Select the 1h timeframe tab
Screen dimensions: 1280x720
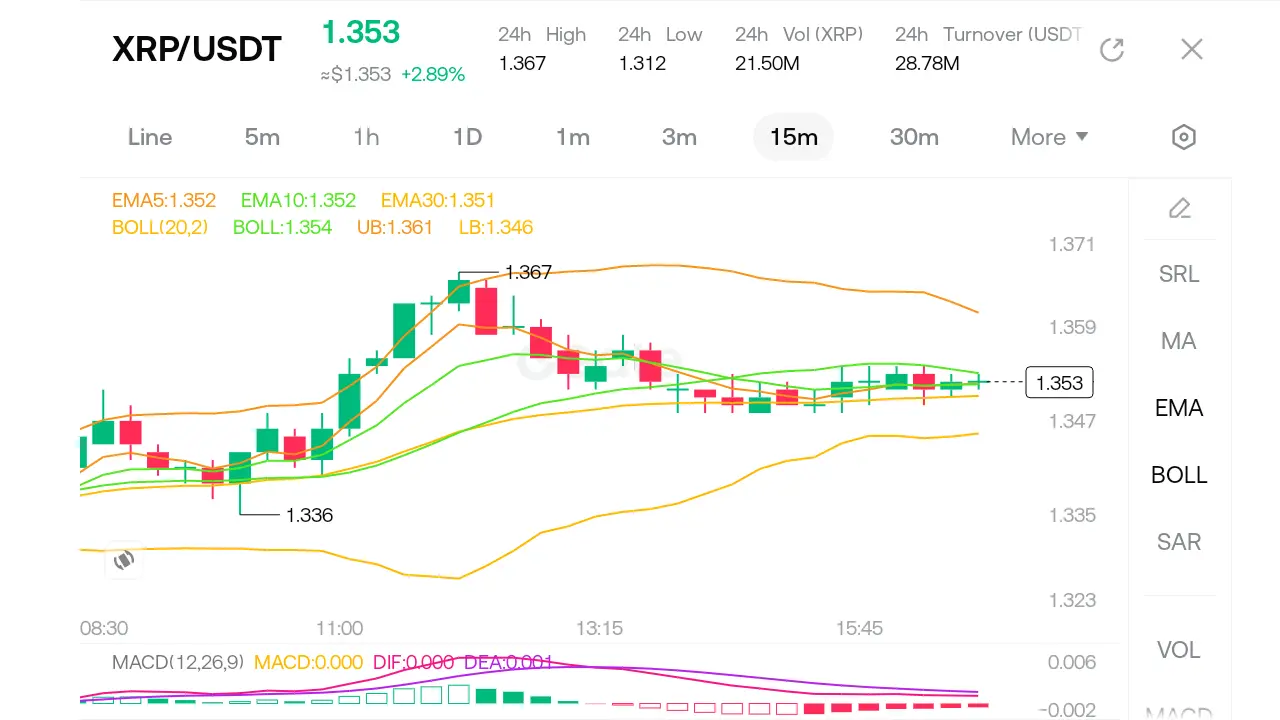(x=366, y=137)
